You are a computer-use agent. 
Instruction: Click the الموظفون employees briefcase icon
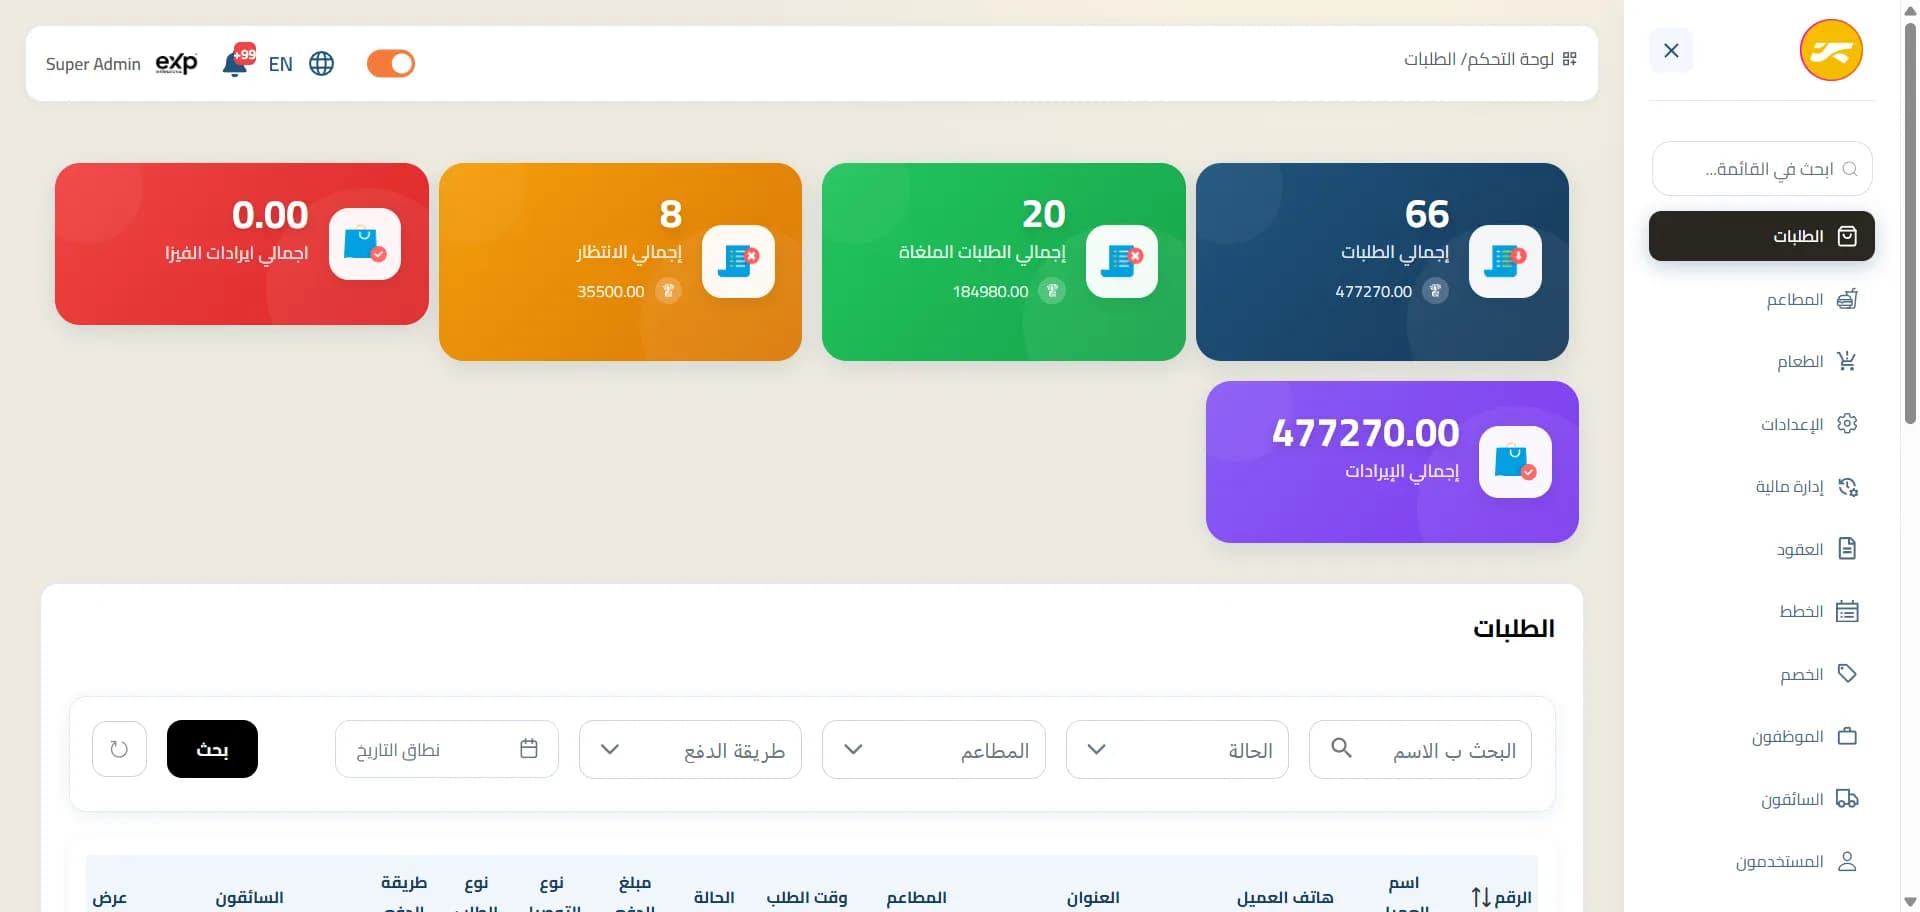[1847, 736]
